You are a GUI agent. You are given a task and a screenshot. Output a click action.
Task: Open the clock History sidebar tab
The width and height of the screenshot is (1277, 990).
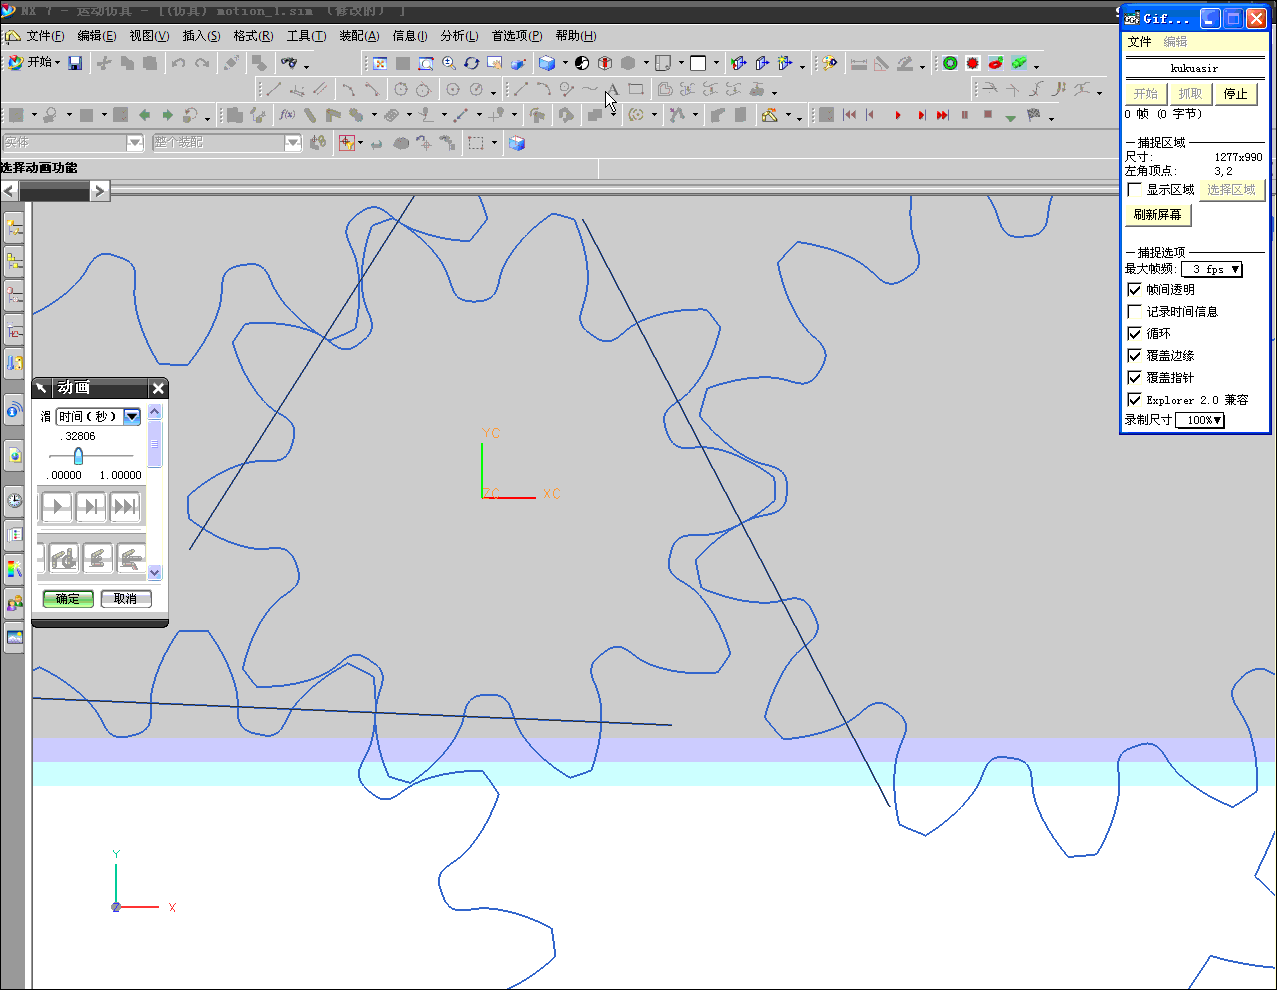point(14,500)
